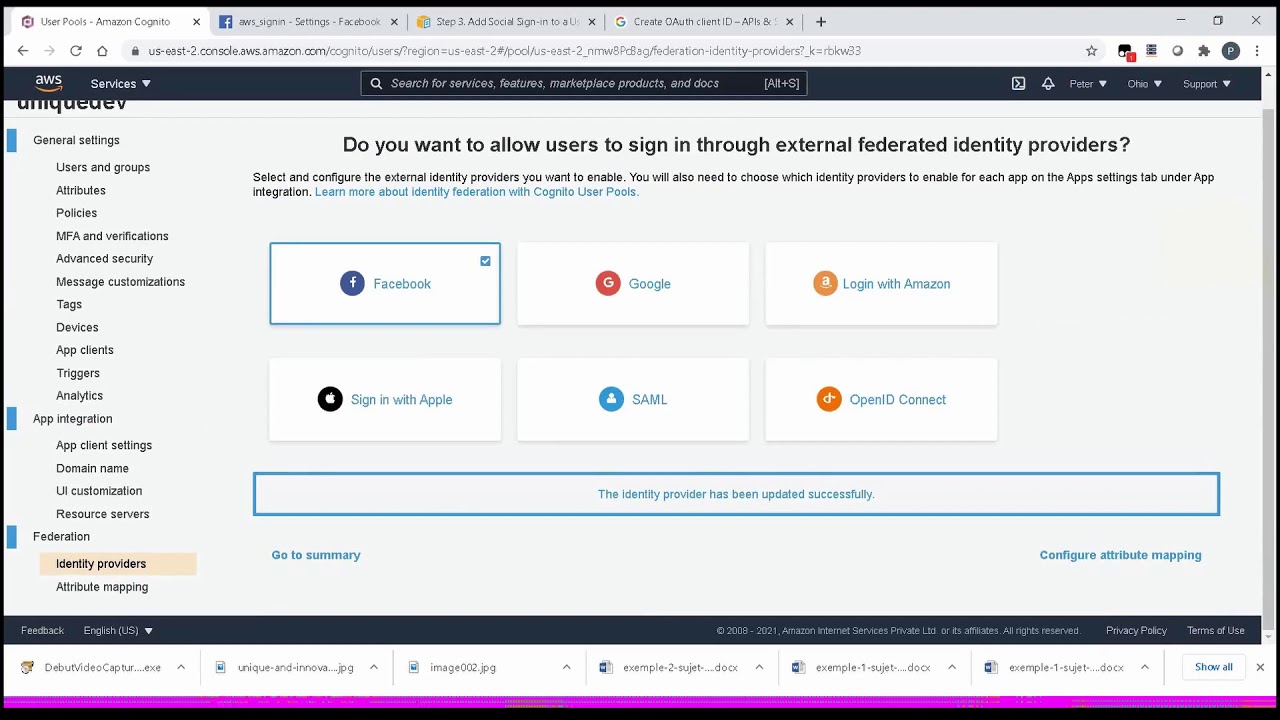
Task: Open the Ohio region dropdown
Action: click(x=1145, y=84)
